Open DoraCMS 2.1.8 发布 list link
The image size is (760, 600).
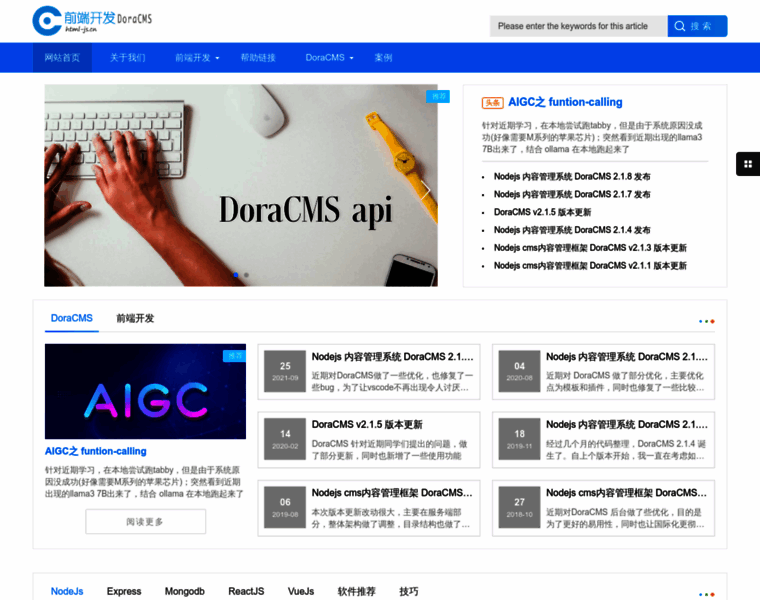[x=572, y=176]
